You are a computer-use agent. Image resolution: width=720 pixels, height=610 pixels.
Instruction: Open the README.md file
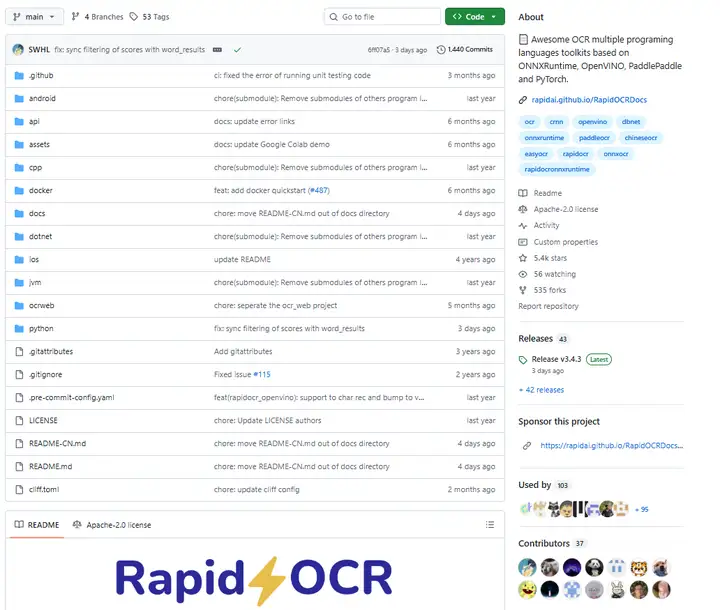point(51,466)
